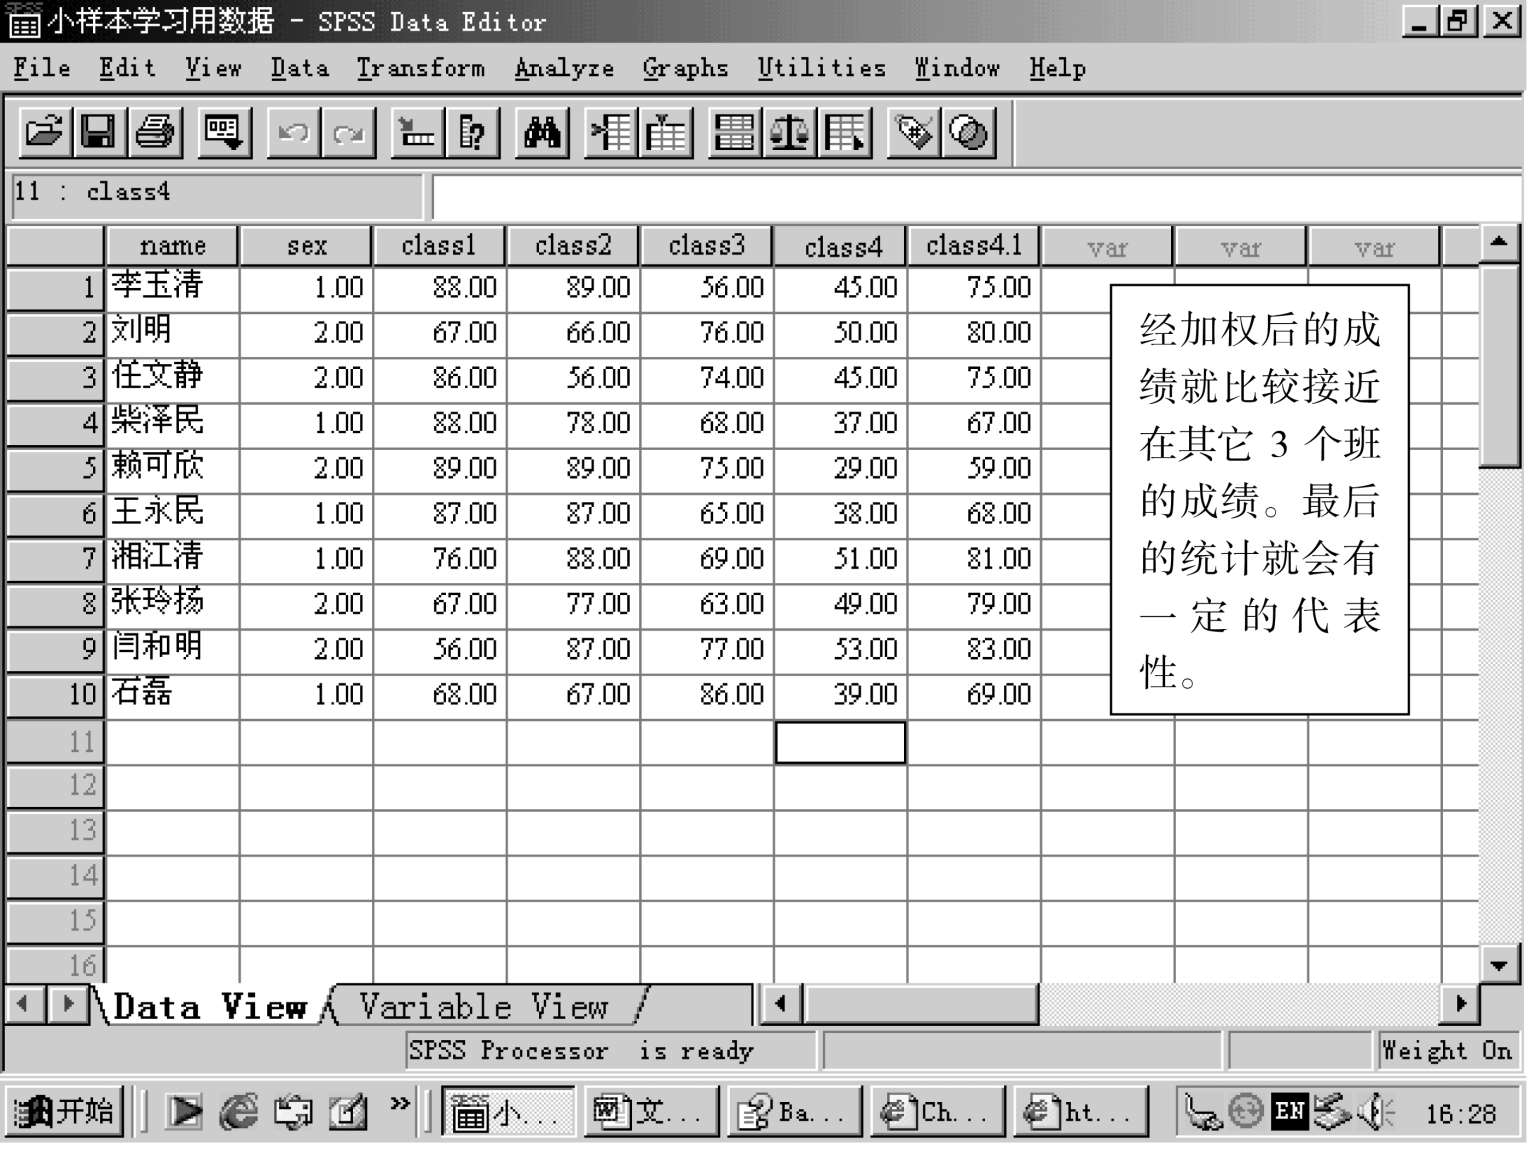
Task: Switch to the Variable View tab
Action: pos(485,1006)
